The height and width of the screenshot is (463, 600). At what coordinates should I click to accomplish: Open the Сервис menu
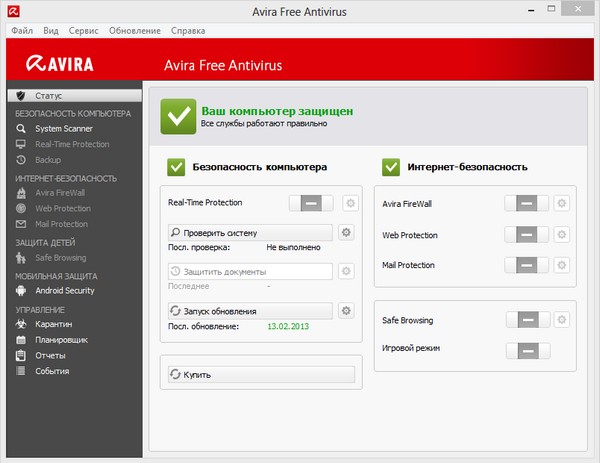[x=85, y=31]
